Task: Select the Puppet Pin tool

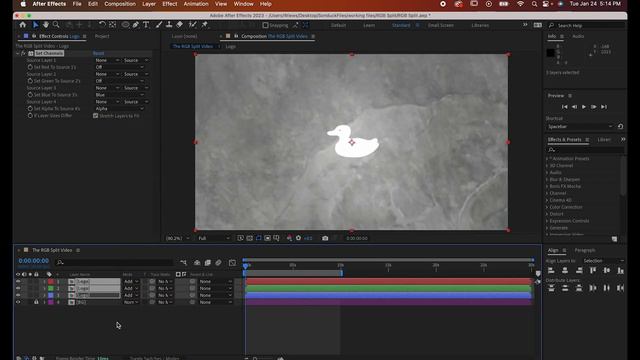Action: tap(204, 25)
